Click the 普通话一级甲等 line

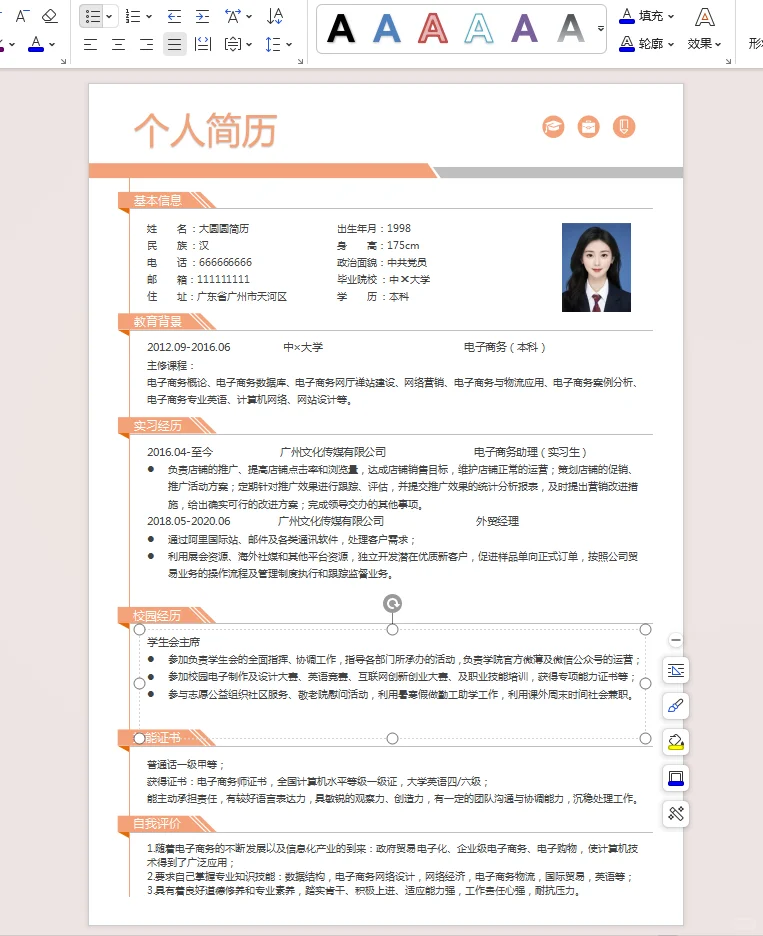point(186,765)
